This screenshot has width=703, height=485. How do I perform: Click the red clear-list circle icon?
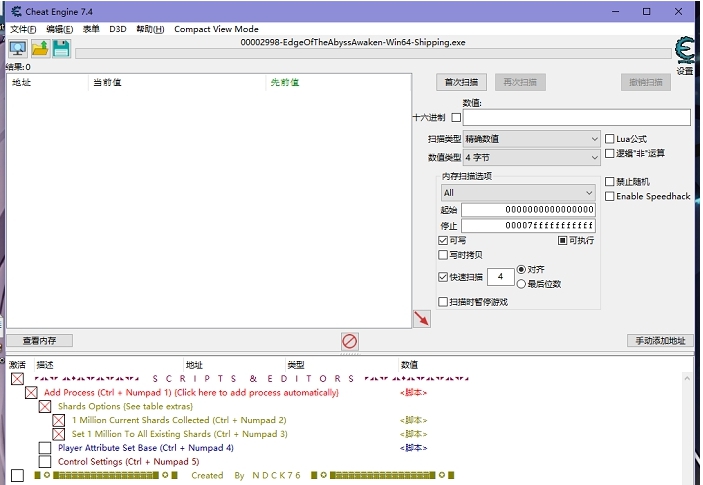[x=349, y=342]
